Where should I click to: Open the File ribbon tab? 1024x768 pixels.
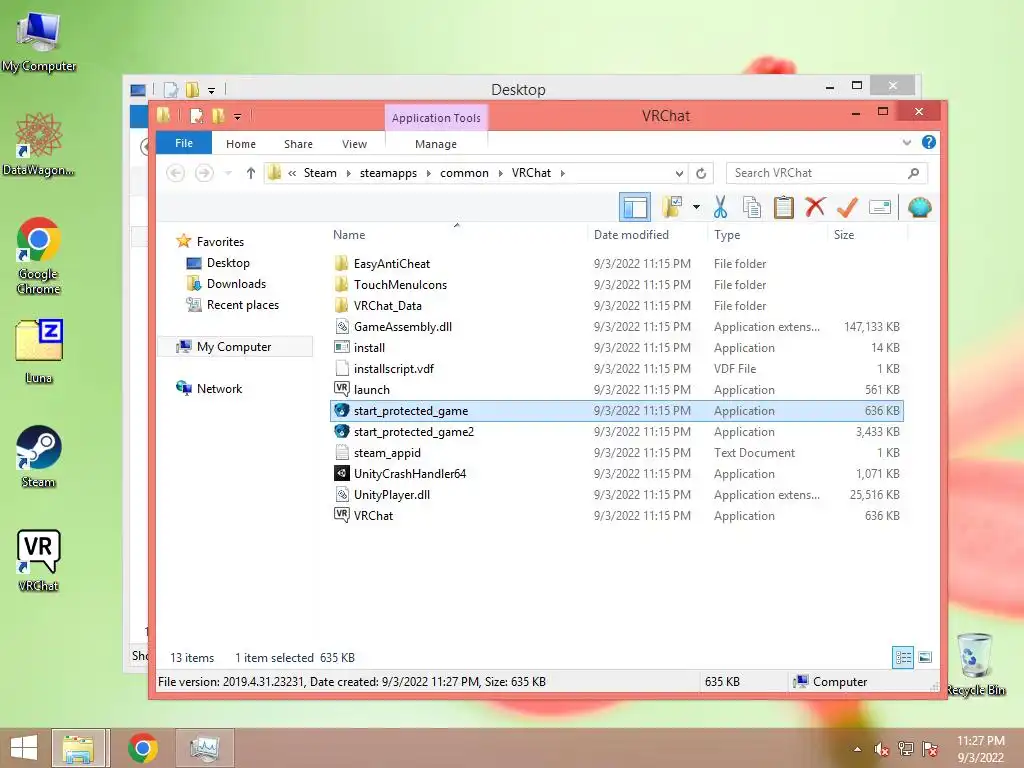tap(184, 143)
